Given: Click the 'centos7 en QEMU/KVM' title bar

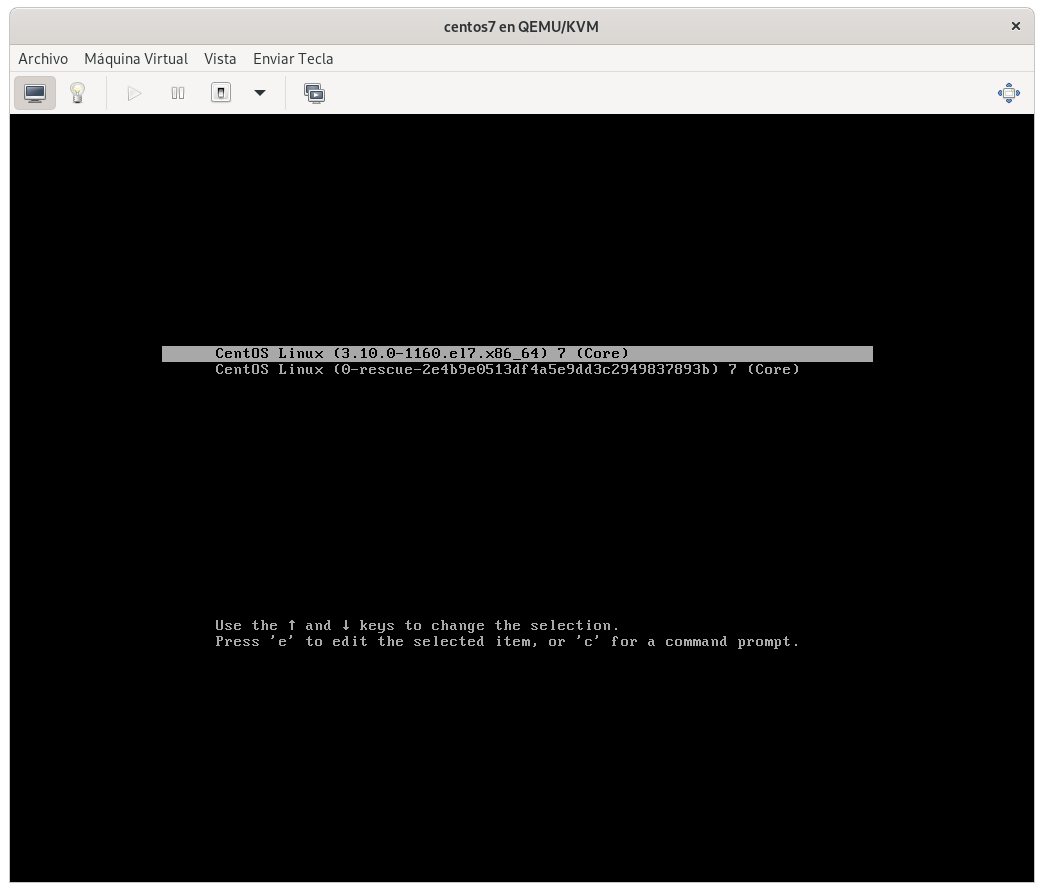Looking at the screenshot, I should pyautogui.click(x=521, y=27).
